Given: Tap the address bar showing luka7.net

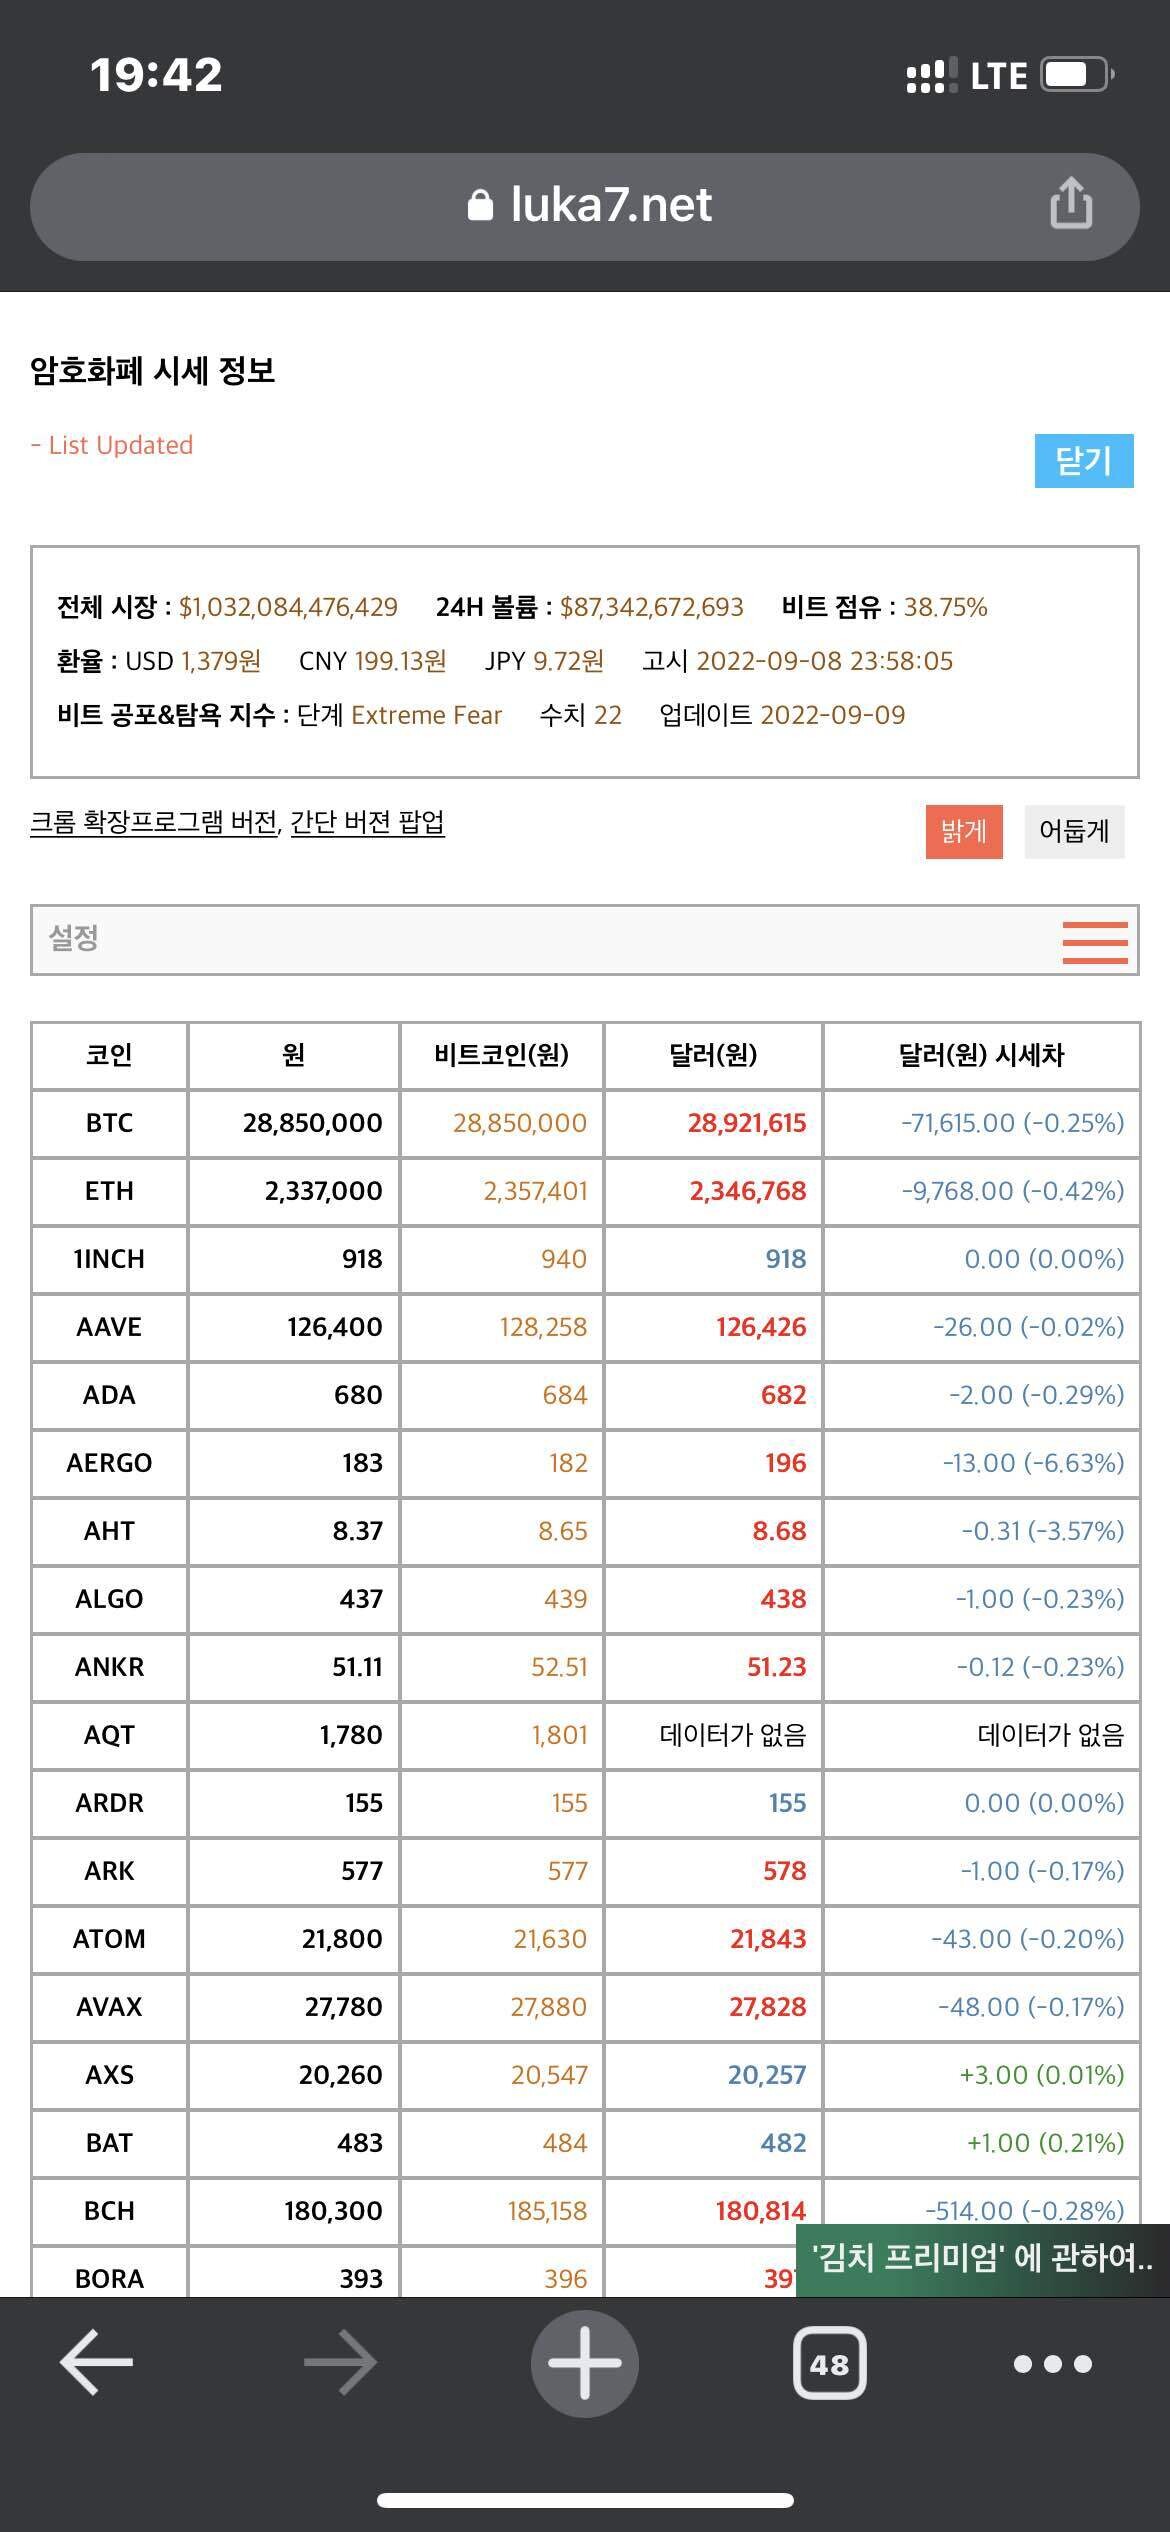Looking at the screenshot, I should (x=585, y=204).
